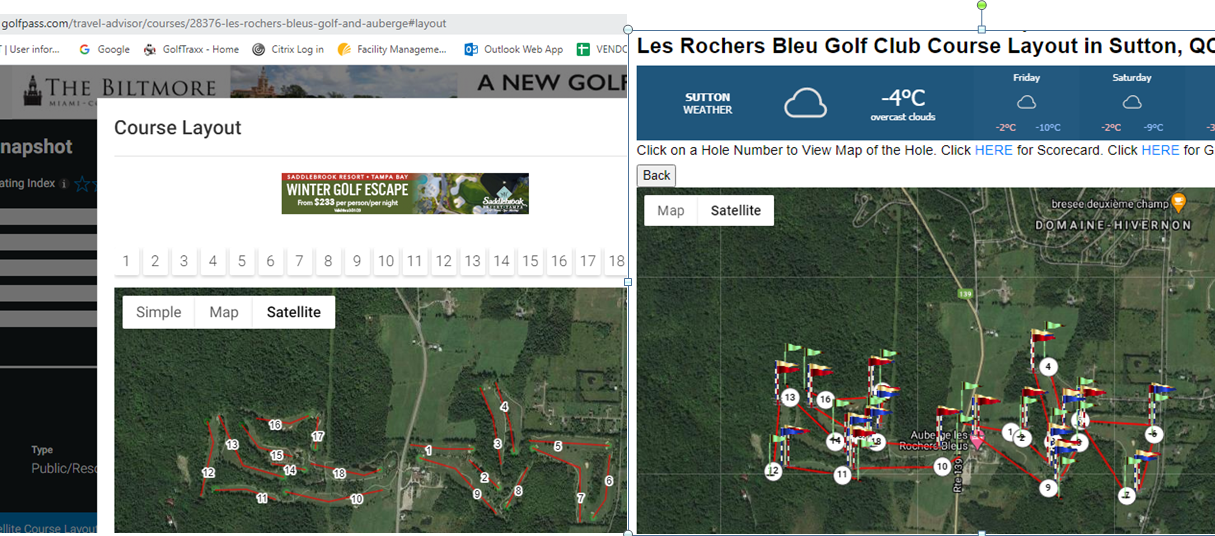
Task: Open the Citrix Log in bookmark
Action: (288, 49)
